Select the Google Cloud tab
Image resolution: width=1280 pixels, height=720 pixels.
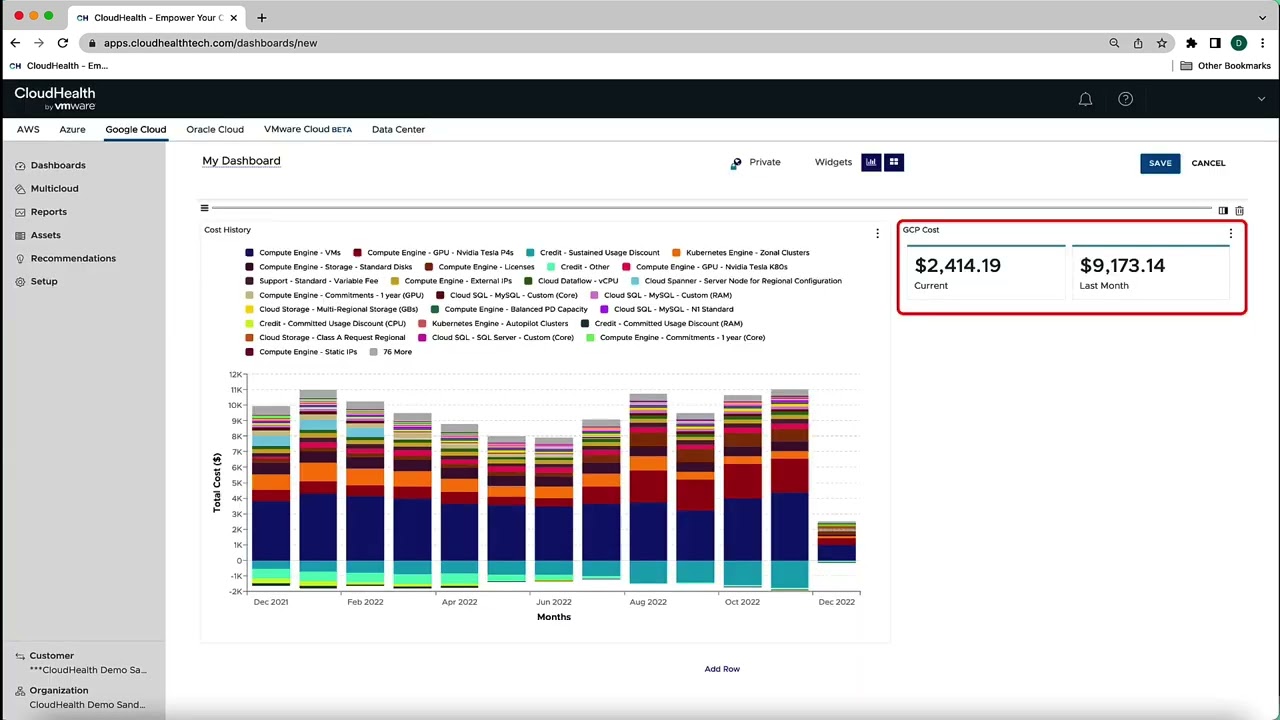click(136, 129)
